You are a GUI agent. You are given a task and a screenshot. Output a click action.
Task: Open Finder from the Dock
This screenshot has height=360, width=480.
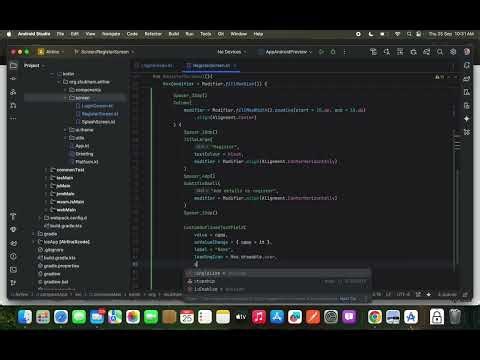(25, 317)
